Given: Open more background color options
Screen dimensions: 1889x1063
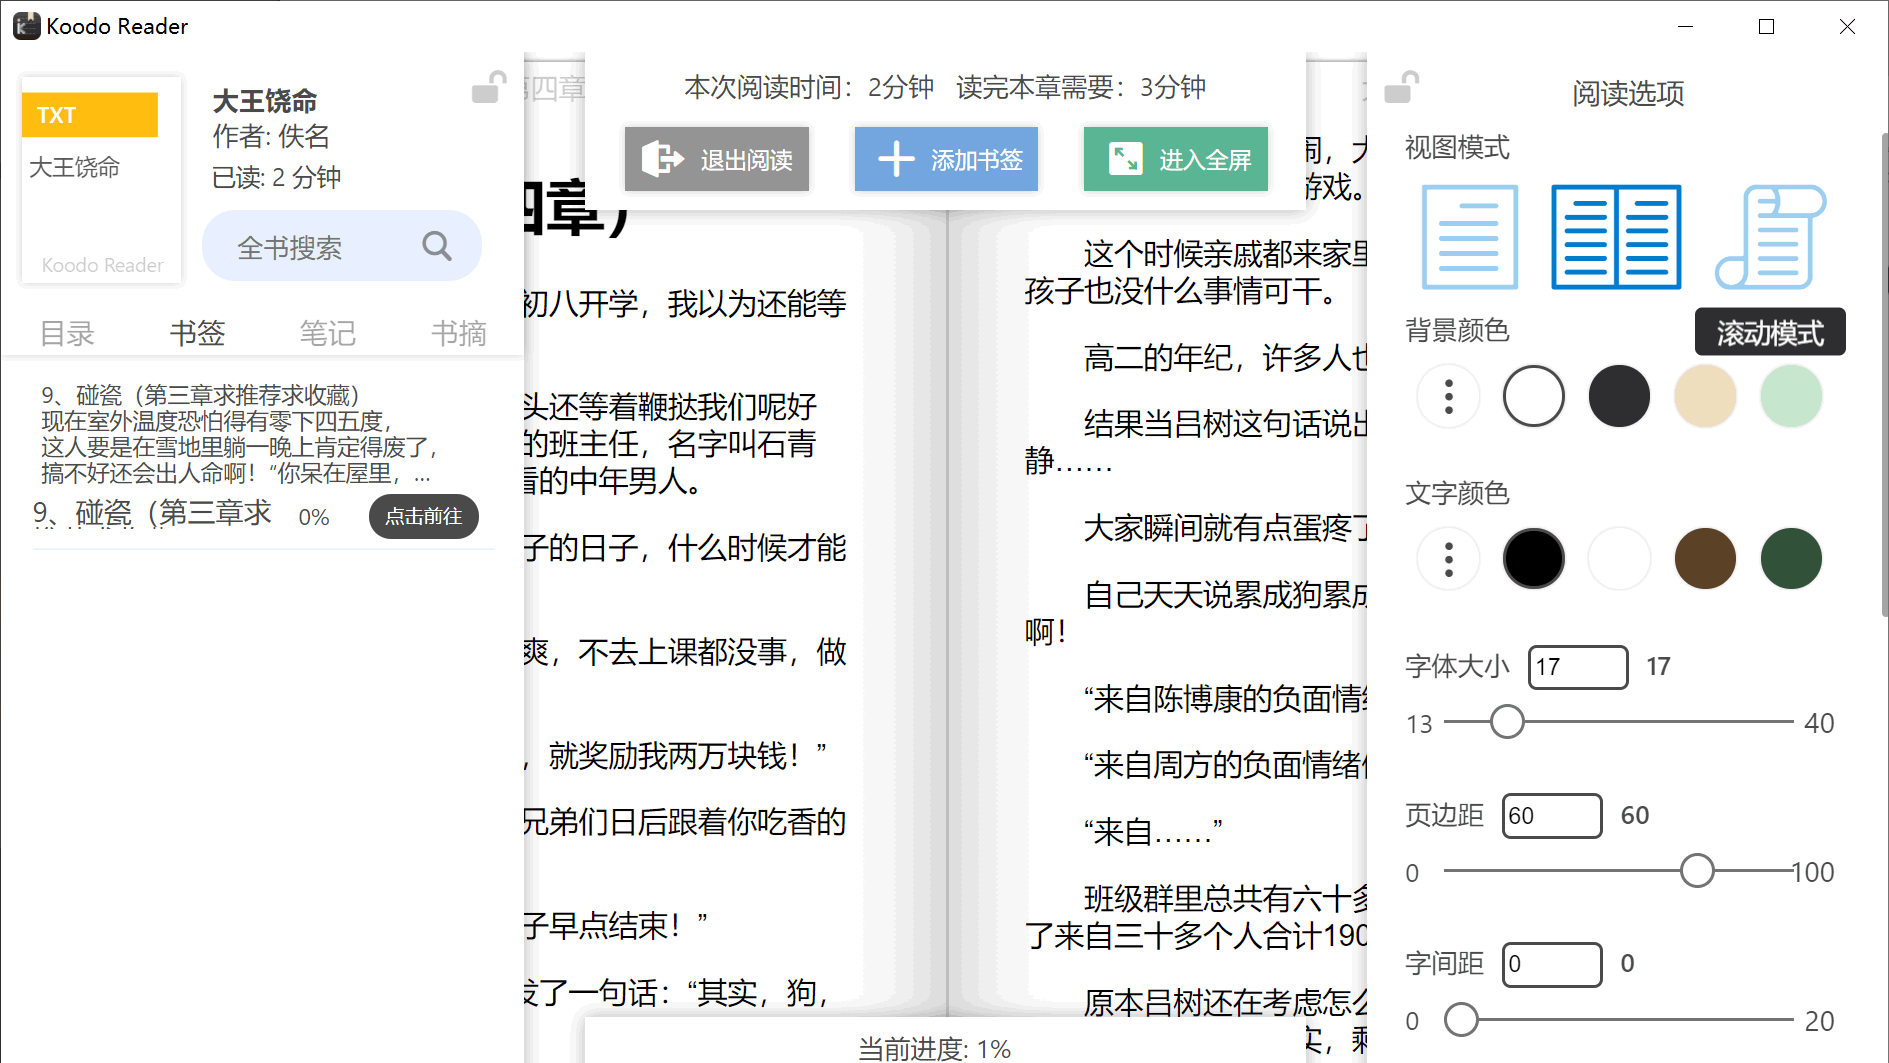Looking at the screenshot, I should (1447, 396).
